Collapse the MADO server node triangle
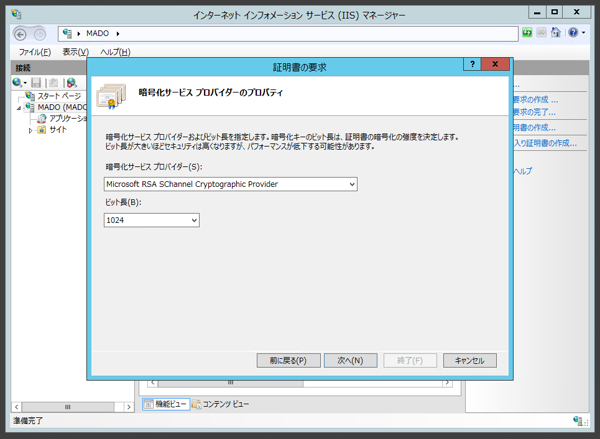This screenshot has height=439, width=600. coord(19,108)
